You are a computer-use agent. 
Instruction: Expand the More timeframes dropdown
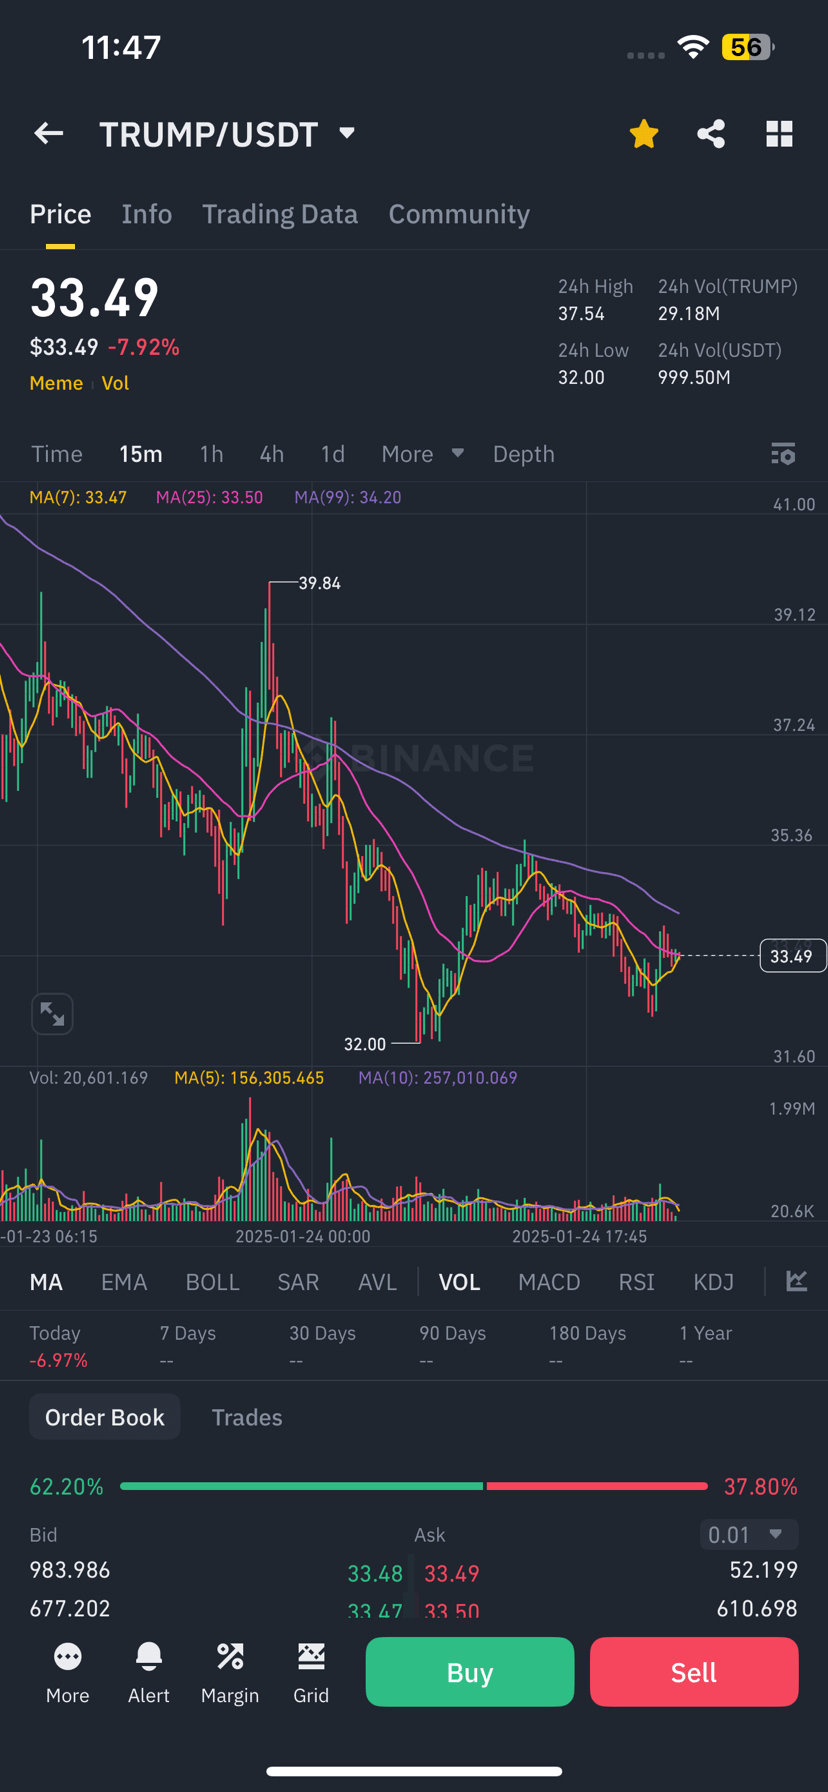click(422, 454)
